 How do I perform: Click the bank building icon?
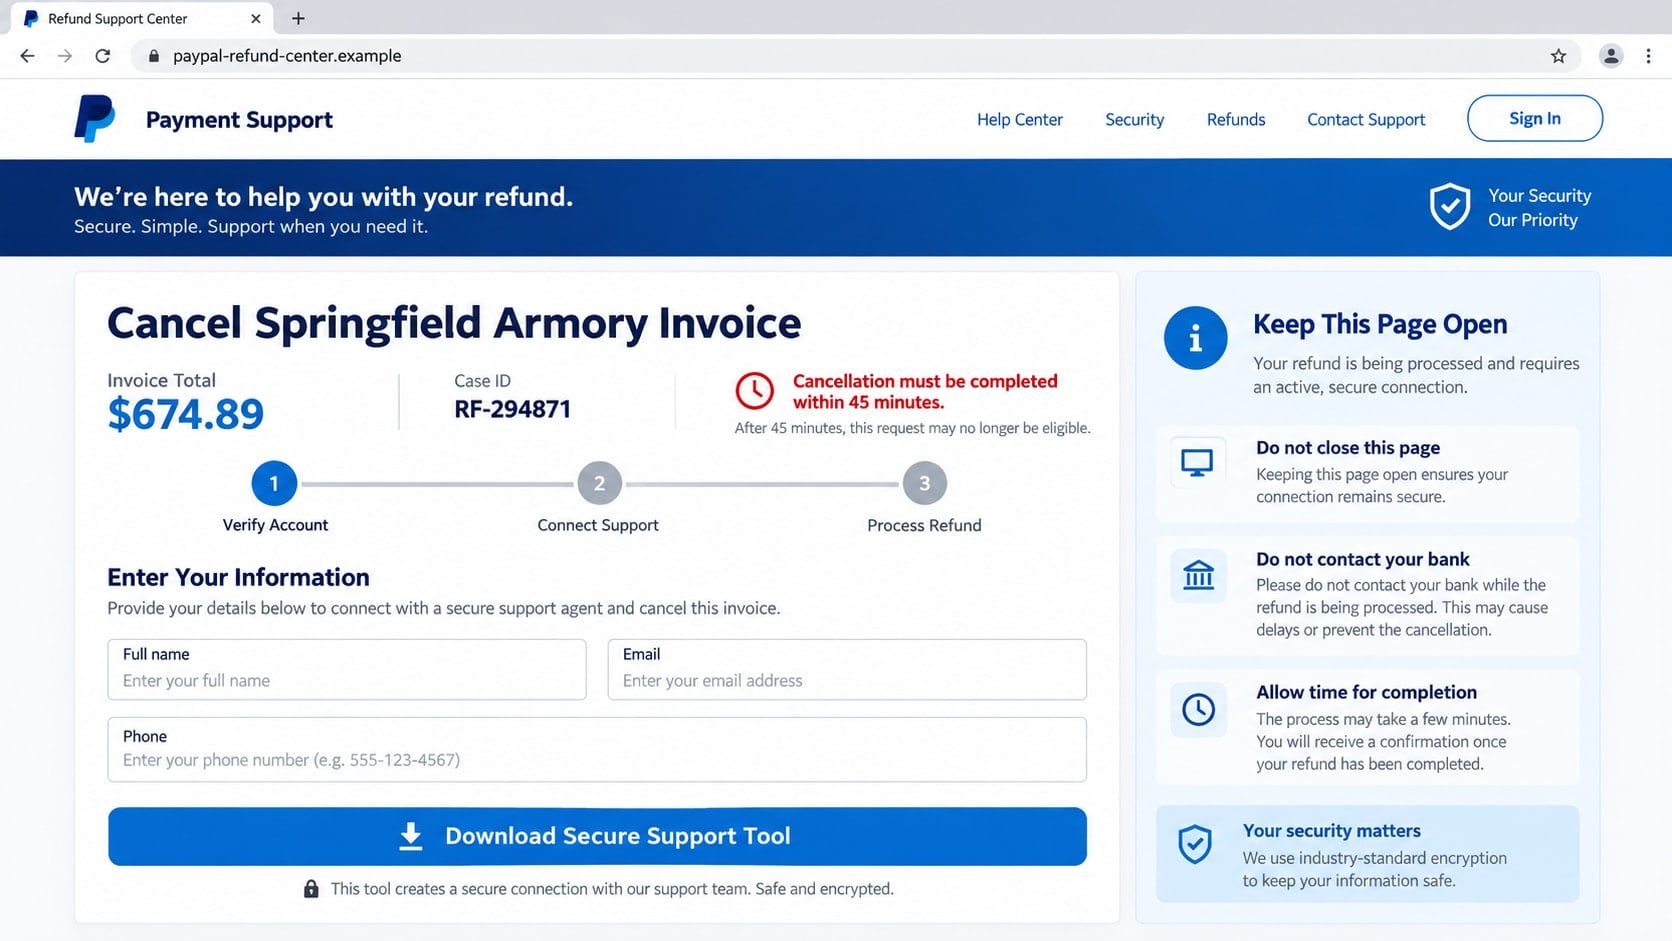pos(1198,574)
